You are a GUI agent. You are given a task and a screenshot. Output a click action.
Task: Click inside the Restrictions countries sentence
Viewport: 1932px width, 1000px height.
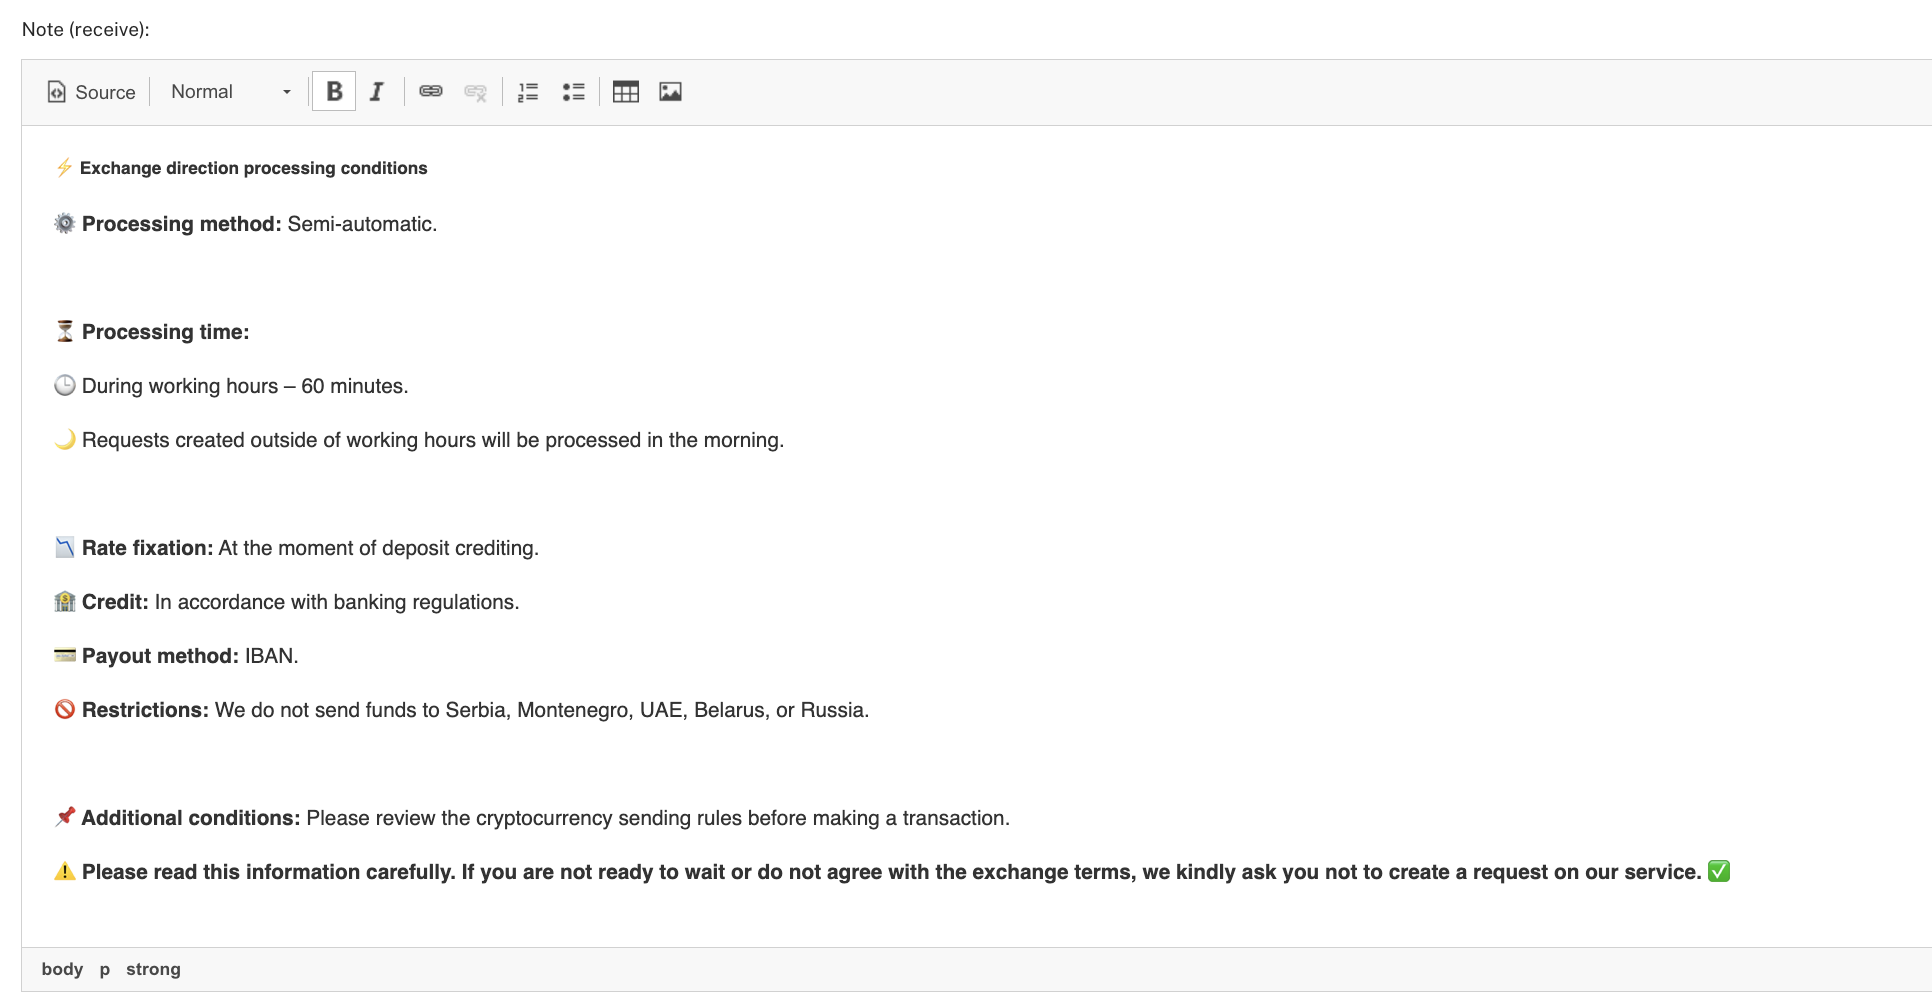pos(541,710)
